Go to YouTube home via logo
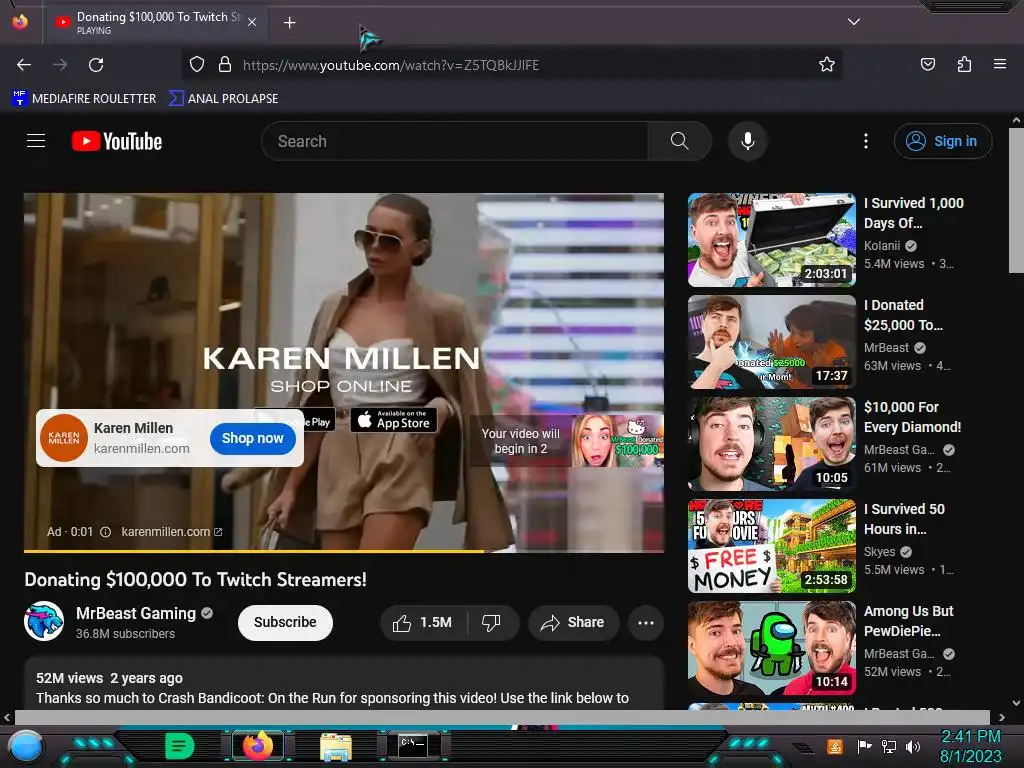1024x768 pixels. point(117,141)
